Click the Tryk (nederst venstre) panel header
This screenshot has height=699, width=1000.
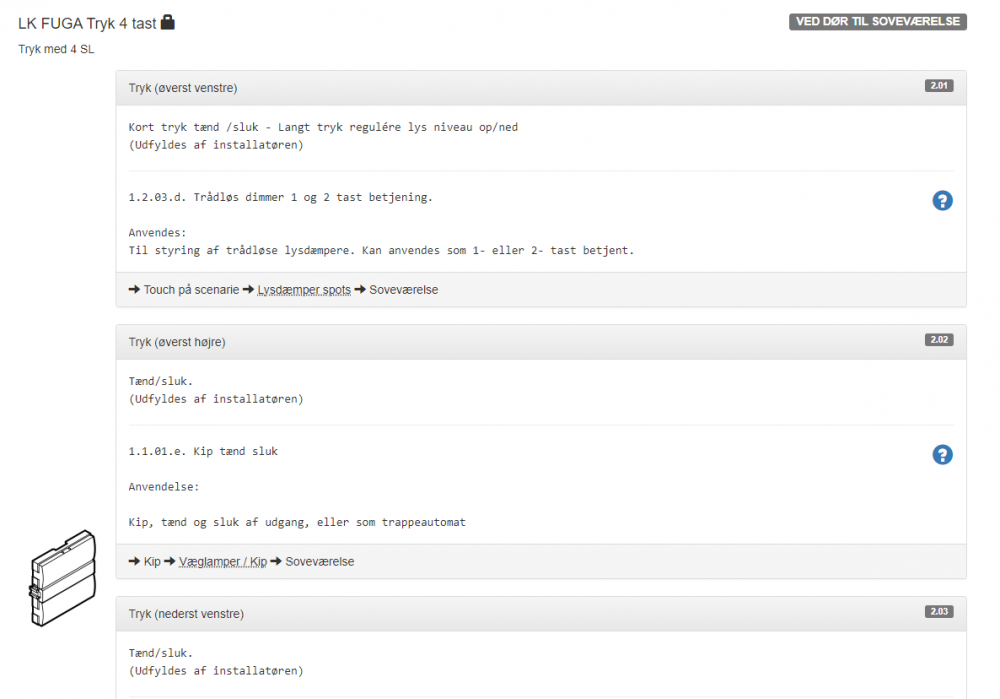click(186, 614)
